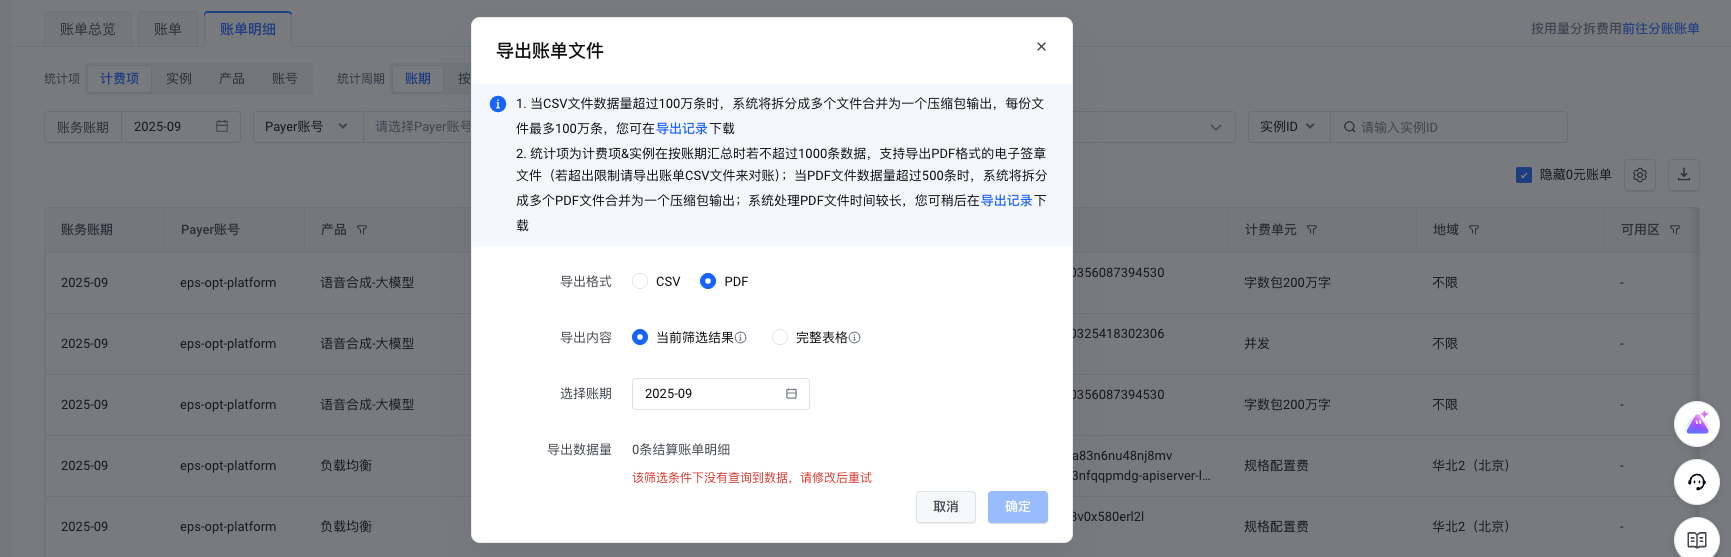Open the documentation book icon
This screenshot has height=557, width=1731.
click(1697, 539)
